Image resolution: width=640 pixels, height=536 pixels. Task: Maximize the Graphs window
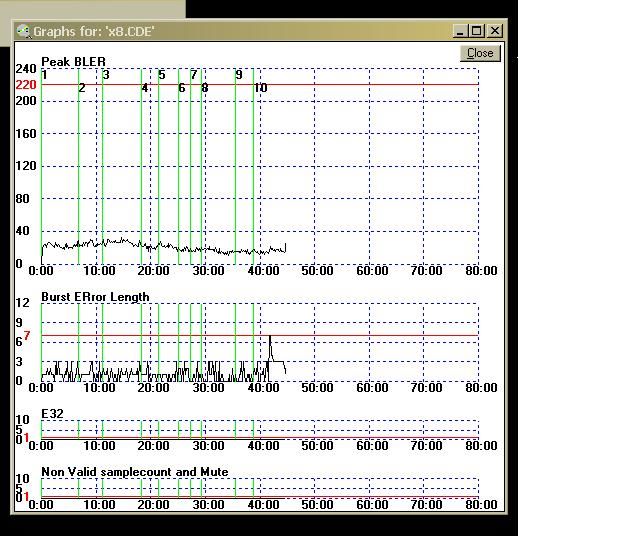(x=477, y=31)
